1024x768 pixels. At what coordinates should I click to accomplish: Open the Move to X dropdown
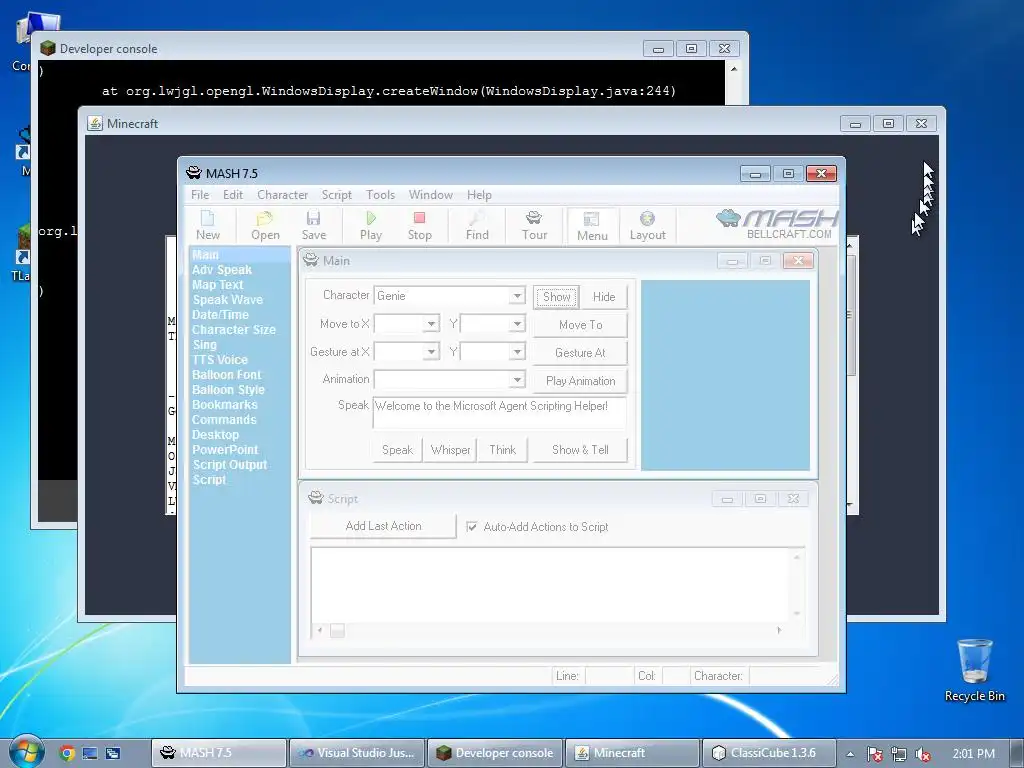[431, 324]
